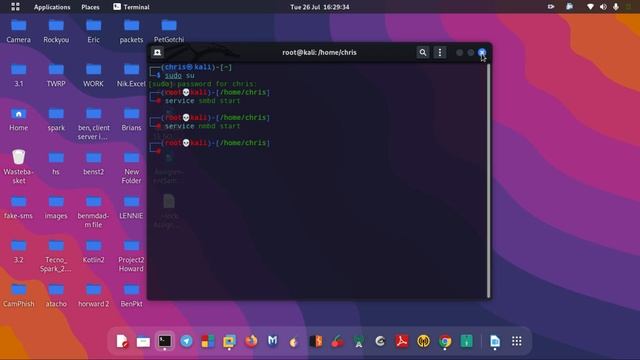Viewport: 640px width, 360px height.
Task: Select the Kotlin2 desktop folder
Action: coord(93,251)
